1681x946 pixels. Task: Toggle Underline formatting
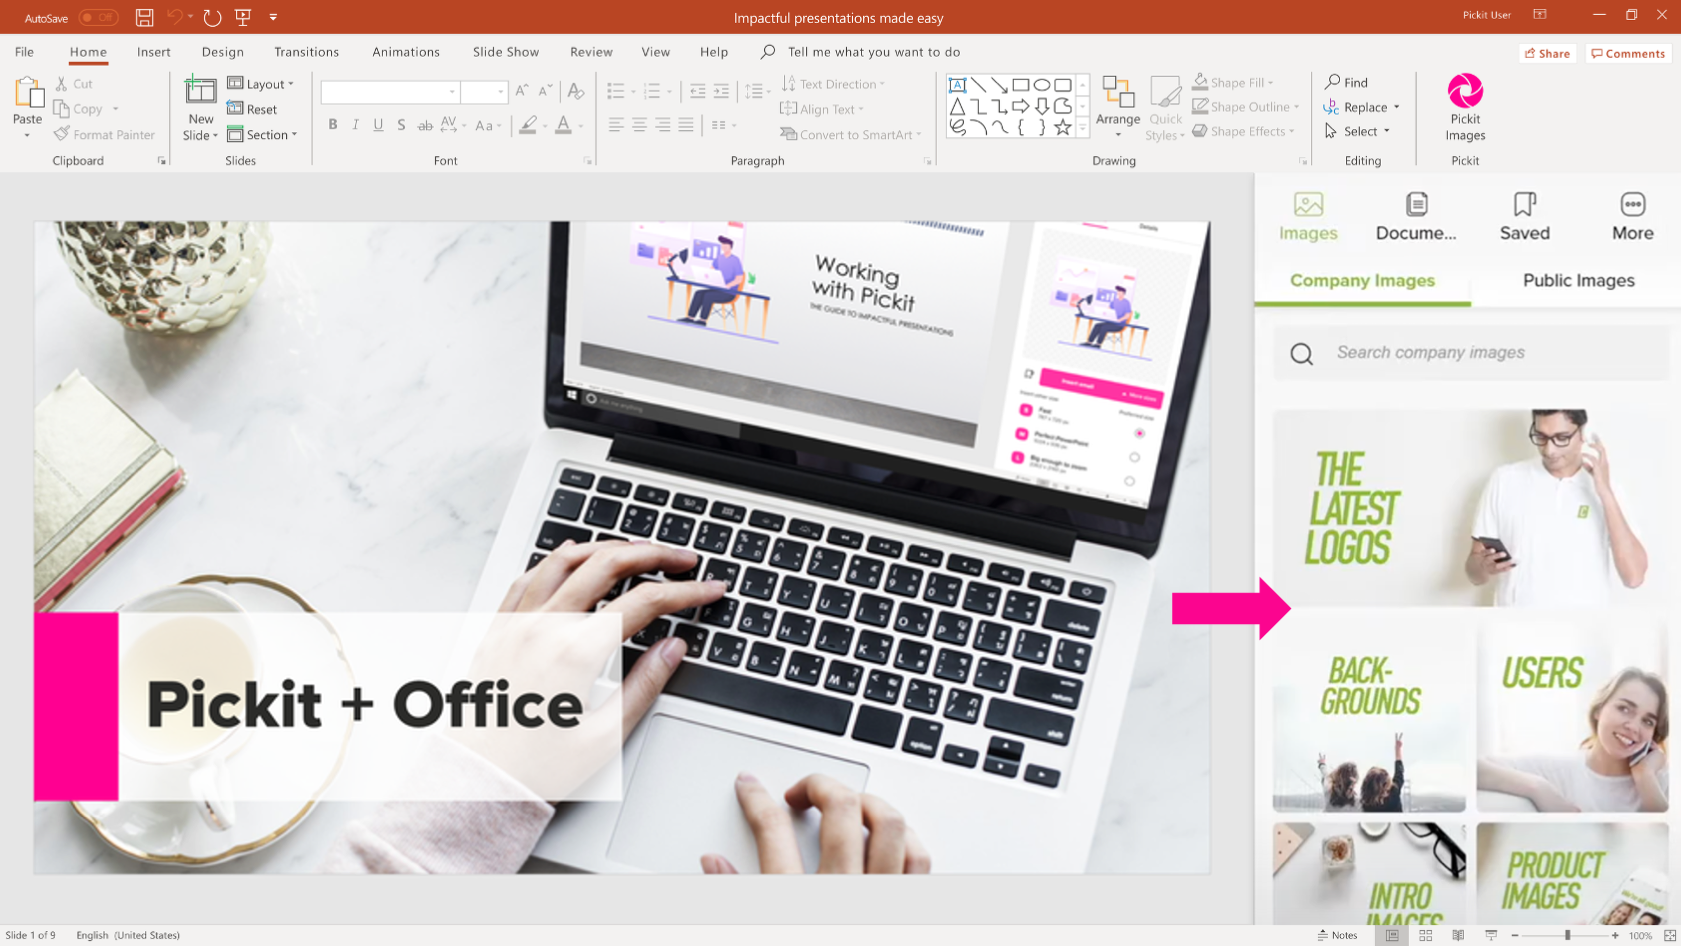(x=378, y=125)
